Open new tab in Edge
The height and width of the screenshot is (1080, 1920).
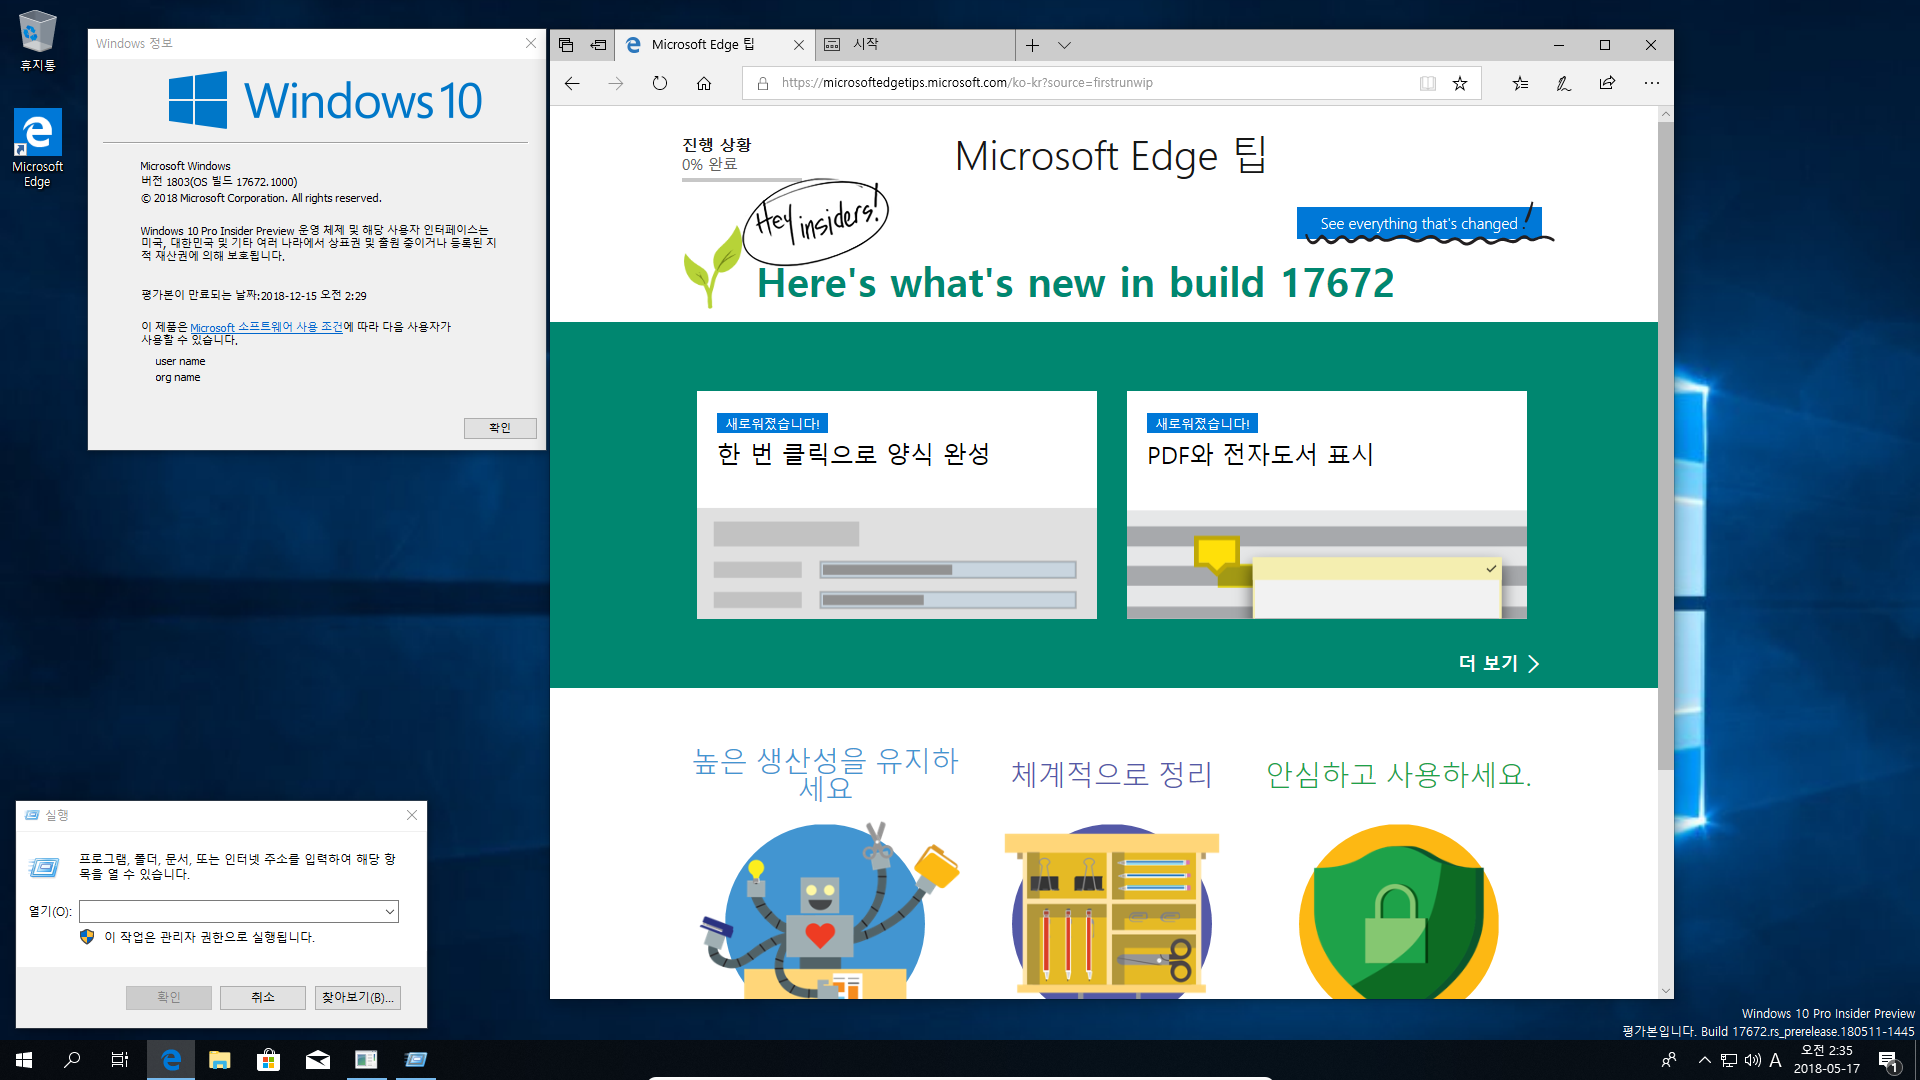pos(1033,45)
